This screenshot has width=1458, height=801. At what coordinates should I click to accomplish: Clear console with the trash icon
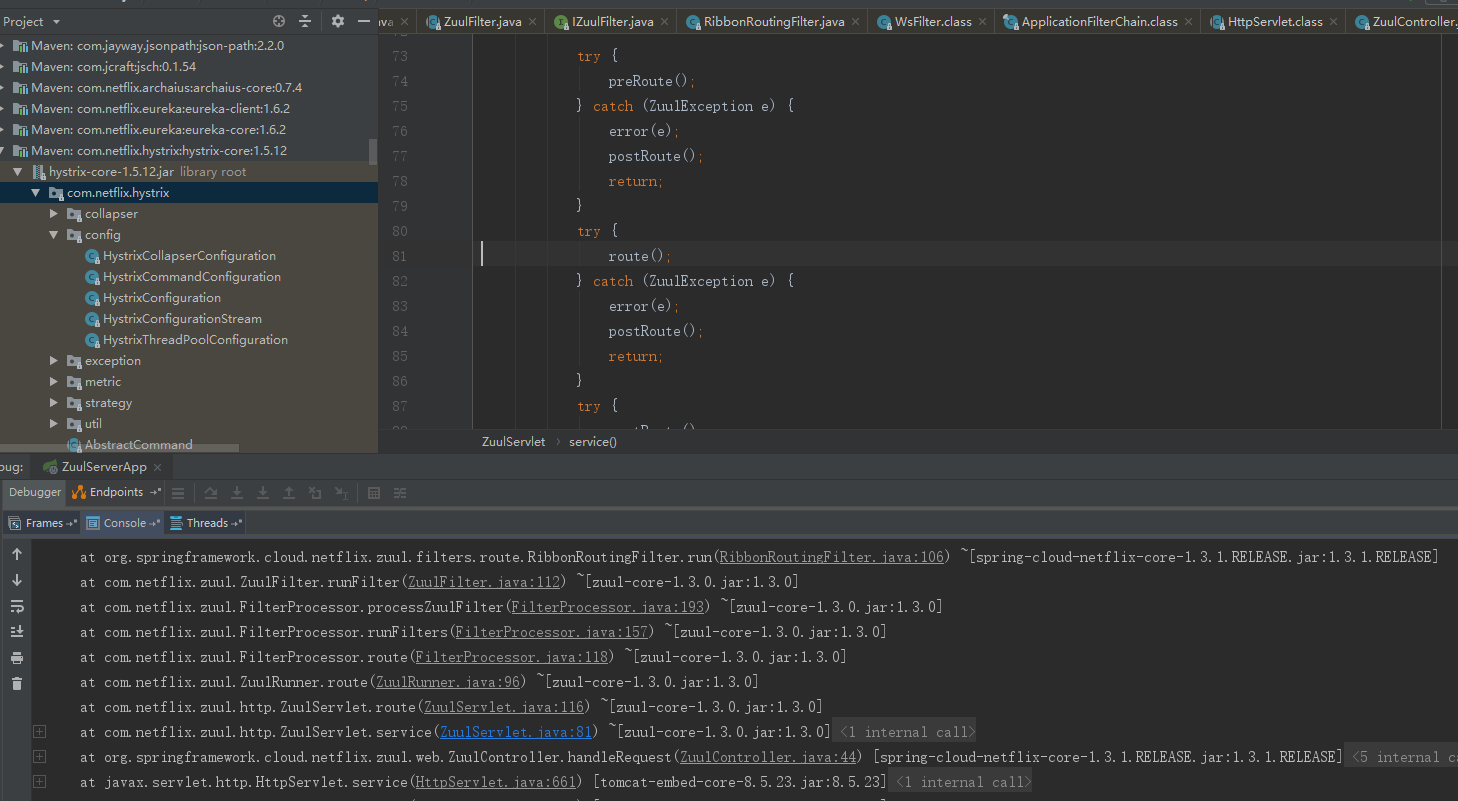[x=17, y=684]
